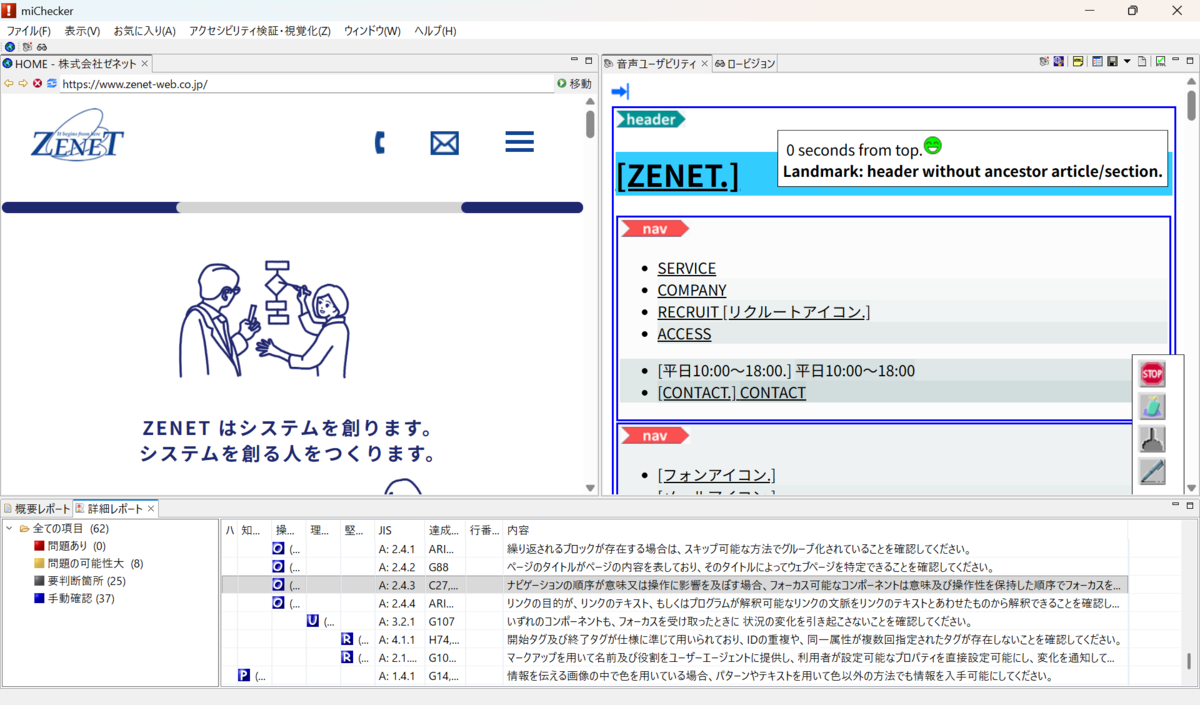This screenshot has height=705, width=1200.
Task: Click the globe icon in main toolbar
Action: click(10, 46)
